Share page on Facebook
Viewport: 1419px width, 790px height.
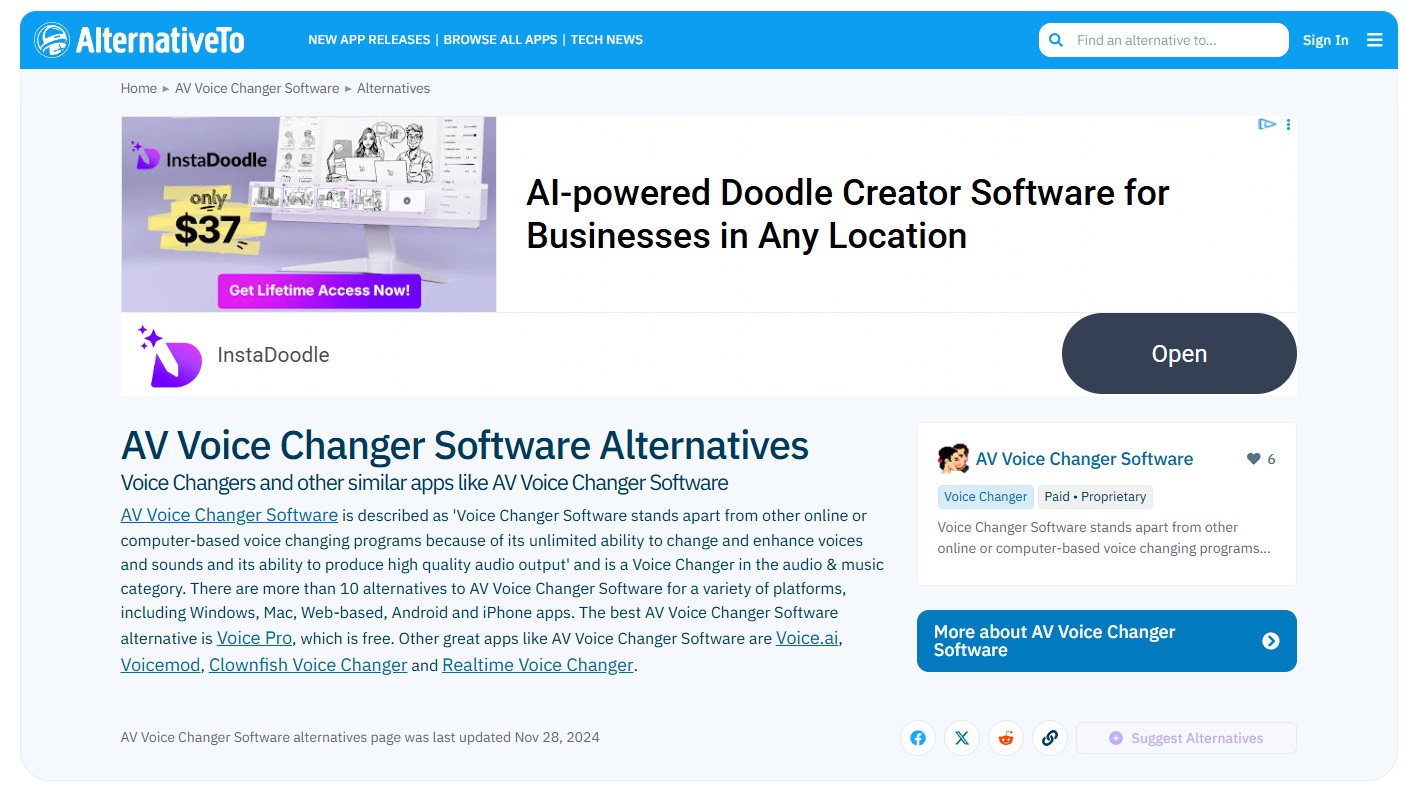[x=918, y=738]
